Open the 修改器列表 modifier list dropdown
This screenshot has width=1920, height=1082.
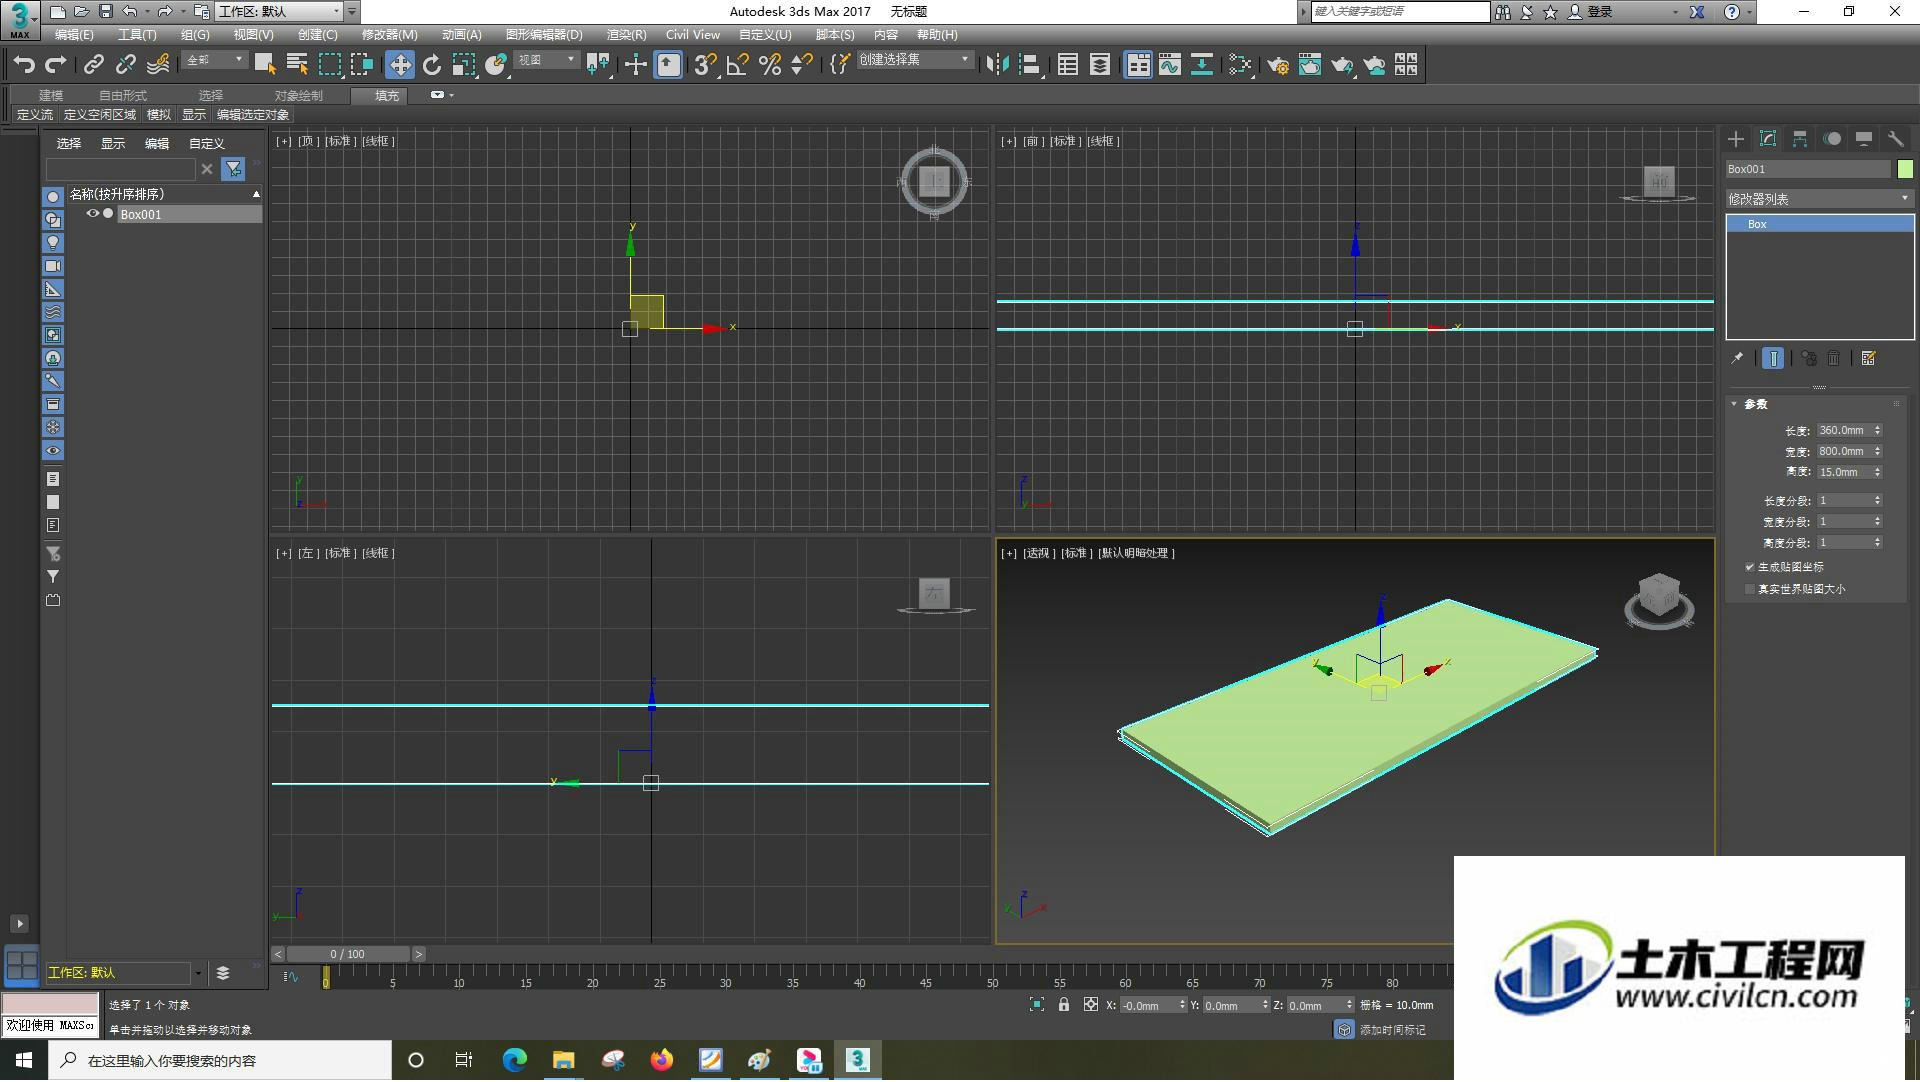pyautogui.click(x=1819, y=199)
